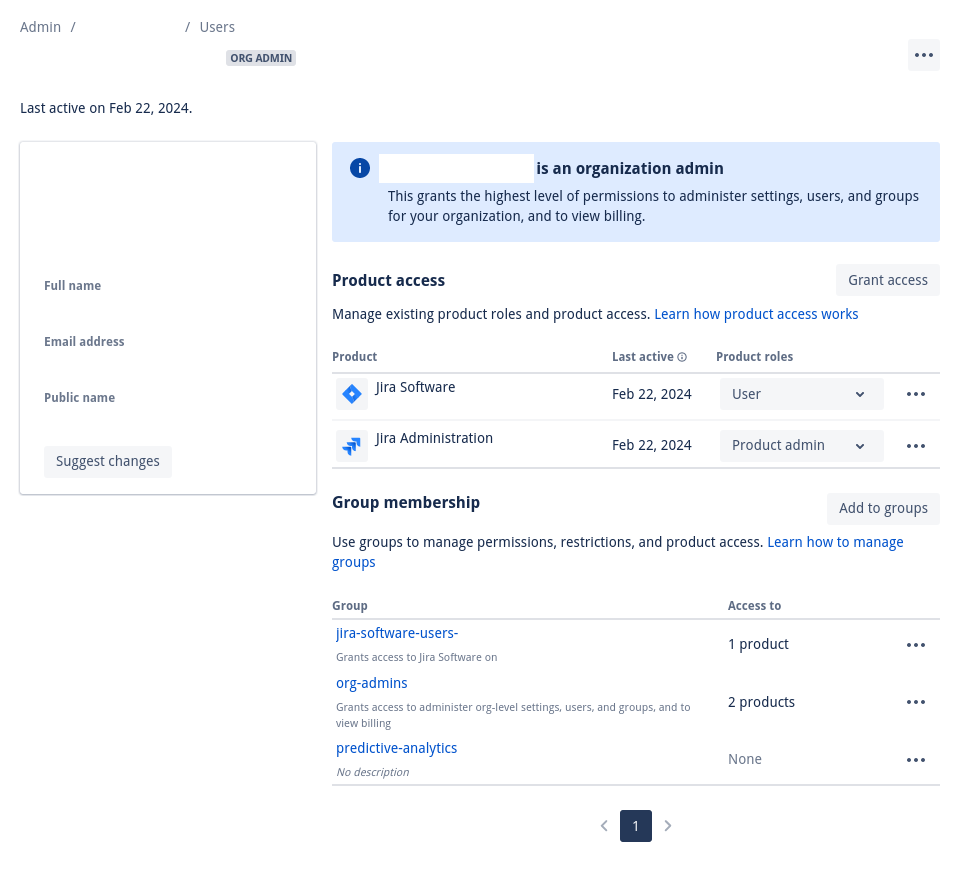The width and height of the screenshot is (977, 869).
Task: Click the '1 product' access cell
Action: coord(758,644)
